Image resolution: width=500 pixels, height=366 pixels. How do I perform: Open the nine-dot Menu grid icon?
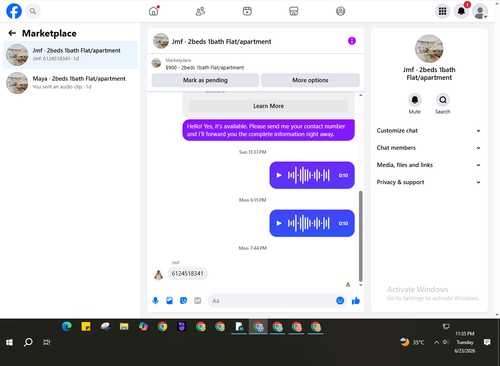[442, 11]
